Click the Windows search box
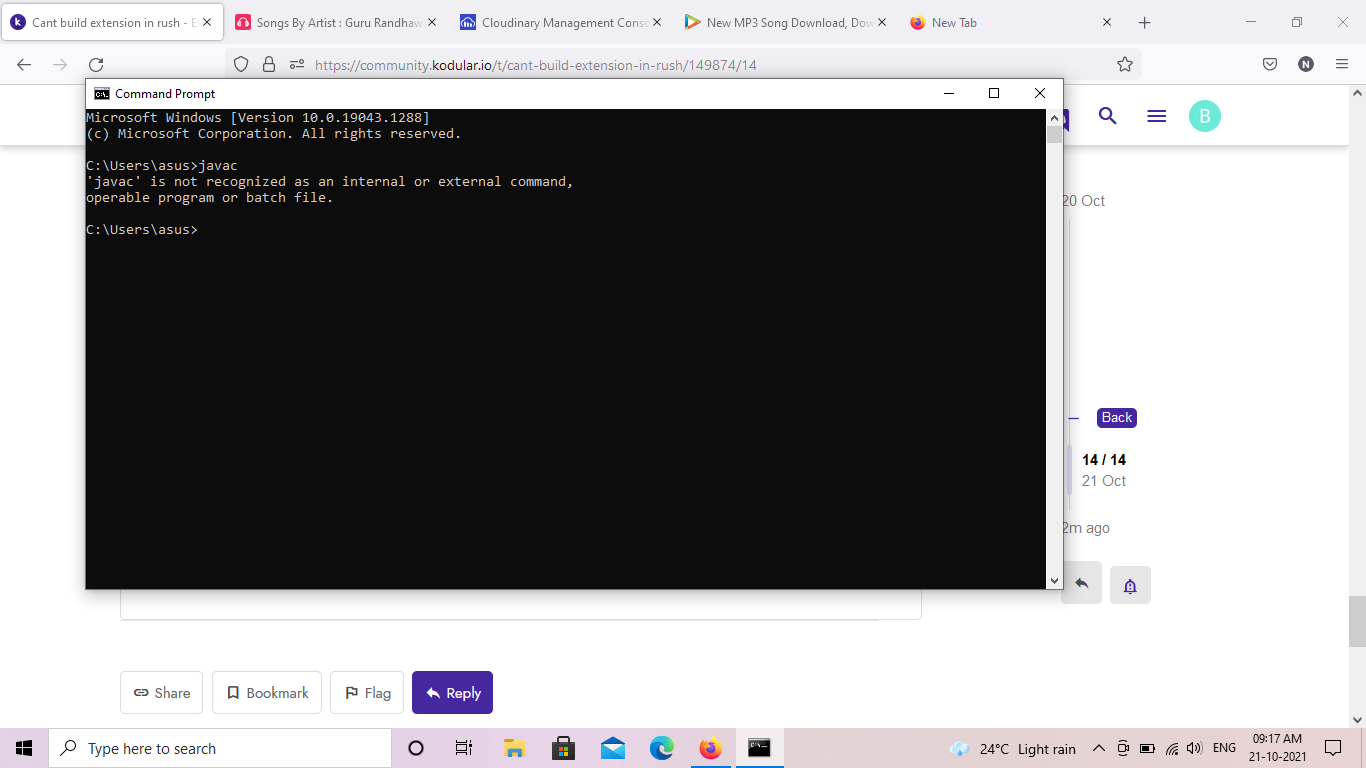This screenshot has height=768, width=1366. pyautogui.click(x=220, y=748)
